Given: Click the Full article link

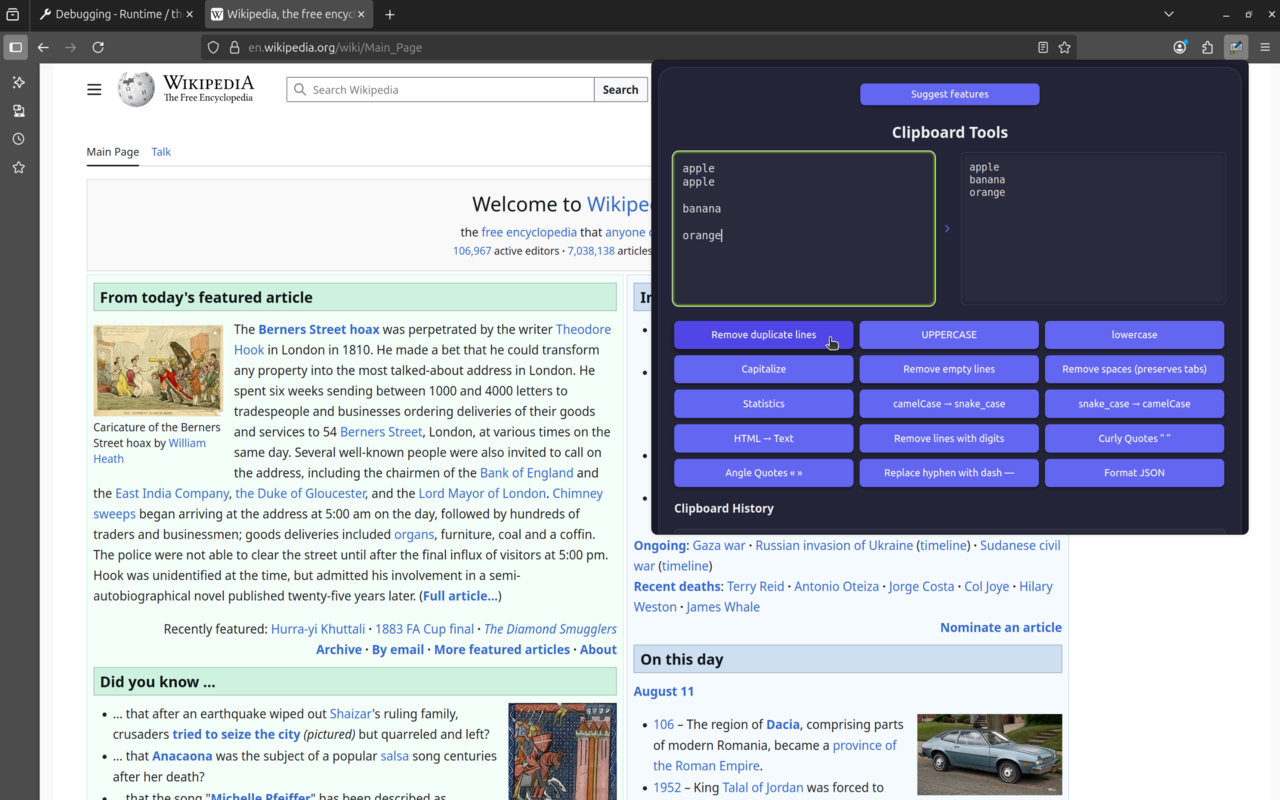Looking at the screenshot, I should coord(460,596).
